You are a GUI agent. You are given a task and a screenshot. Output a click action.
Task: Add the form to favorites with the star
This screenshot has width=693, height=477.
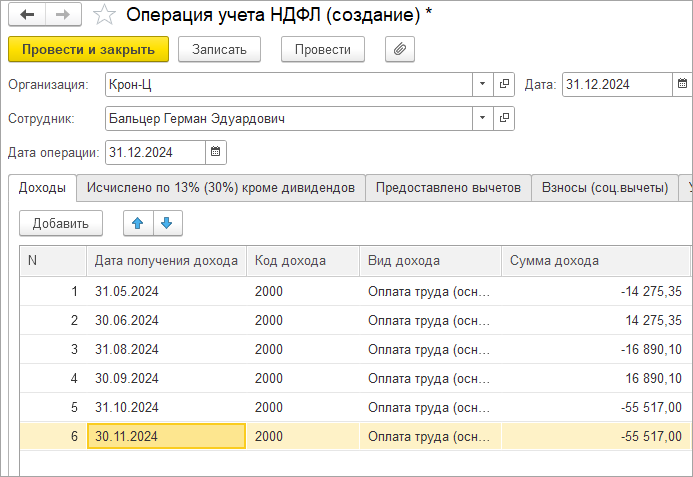coord(104,15)
